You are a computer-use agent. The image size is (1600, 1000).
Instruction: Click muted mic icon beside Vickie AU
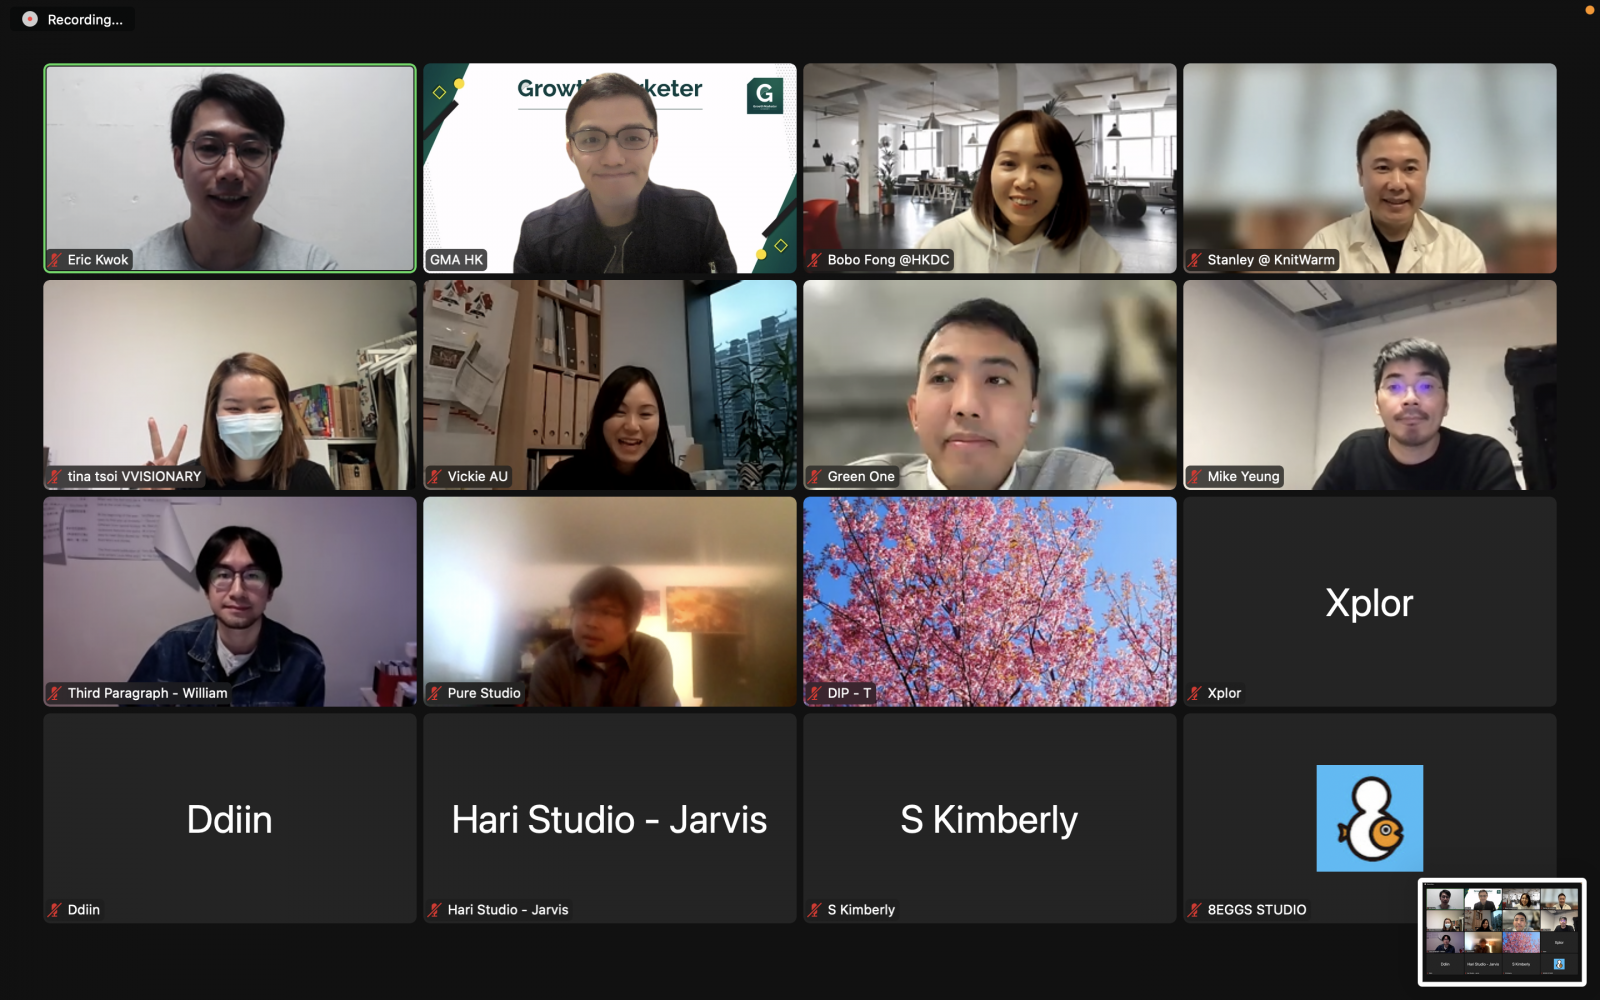pyautogui.click(x=436, y=477)
